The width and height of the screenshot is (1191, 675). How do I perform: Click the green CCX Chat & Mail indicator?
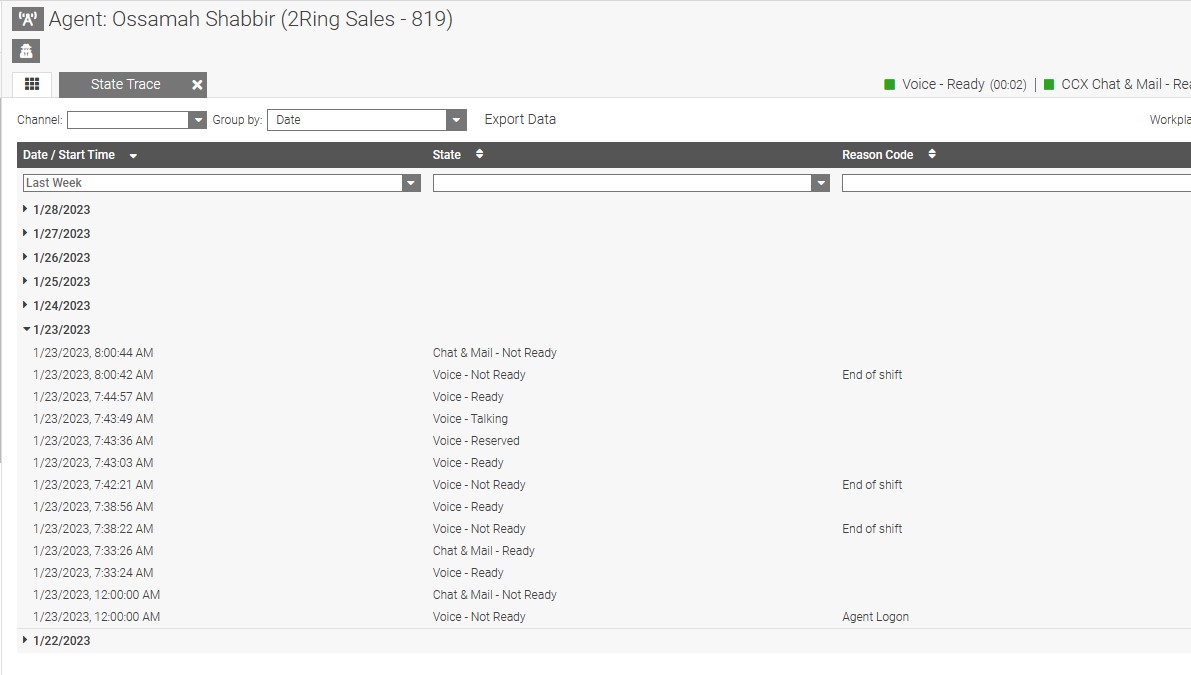pos(1049,85)
